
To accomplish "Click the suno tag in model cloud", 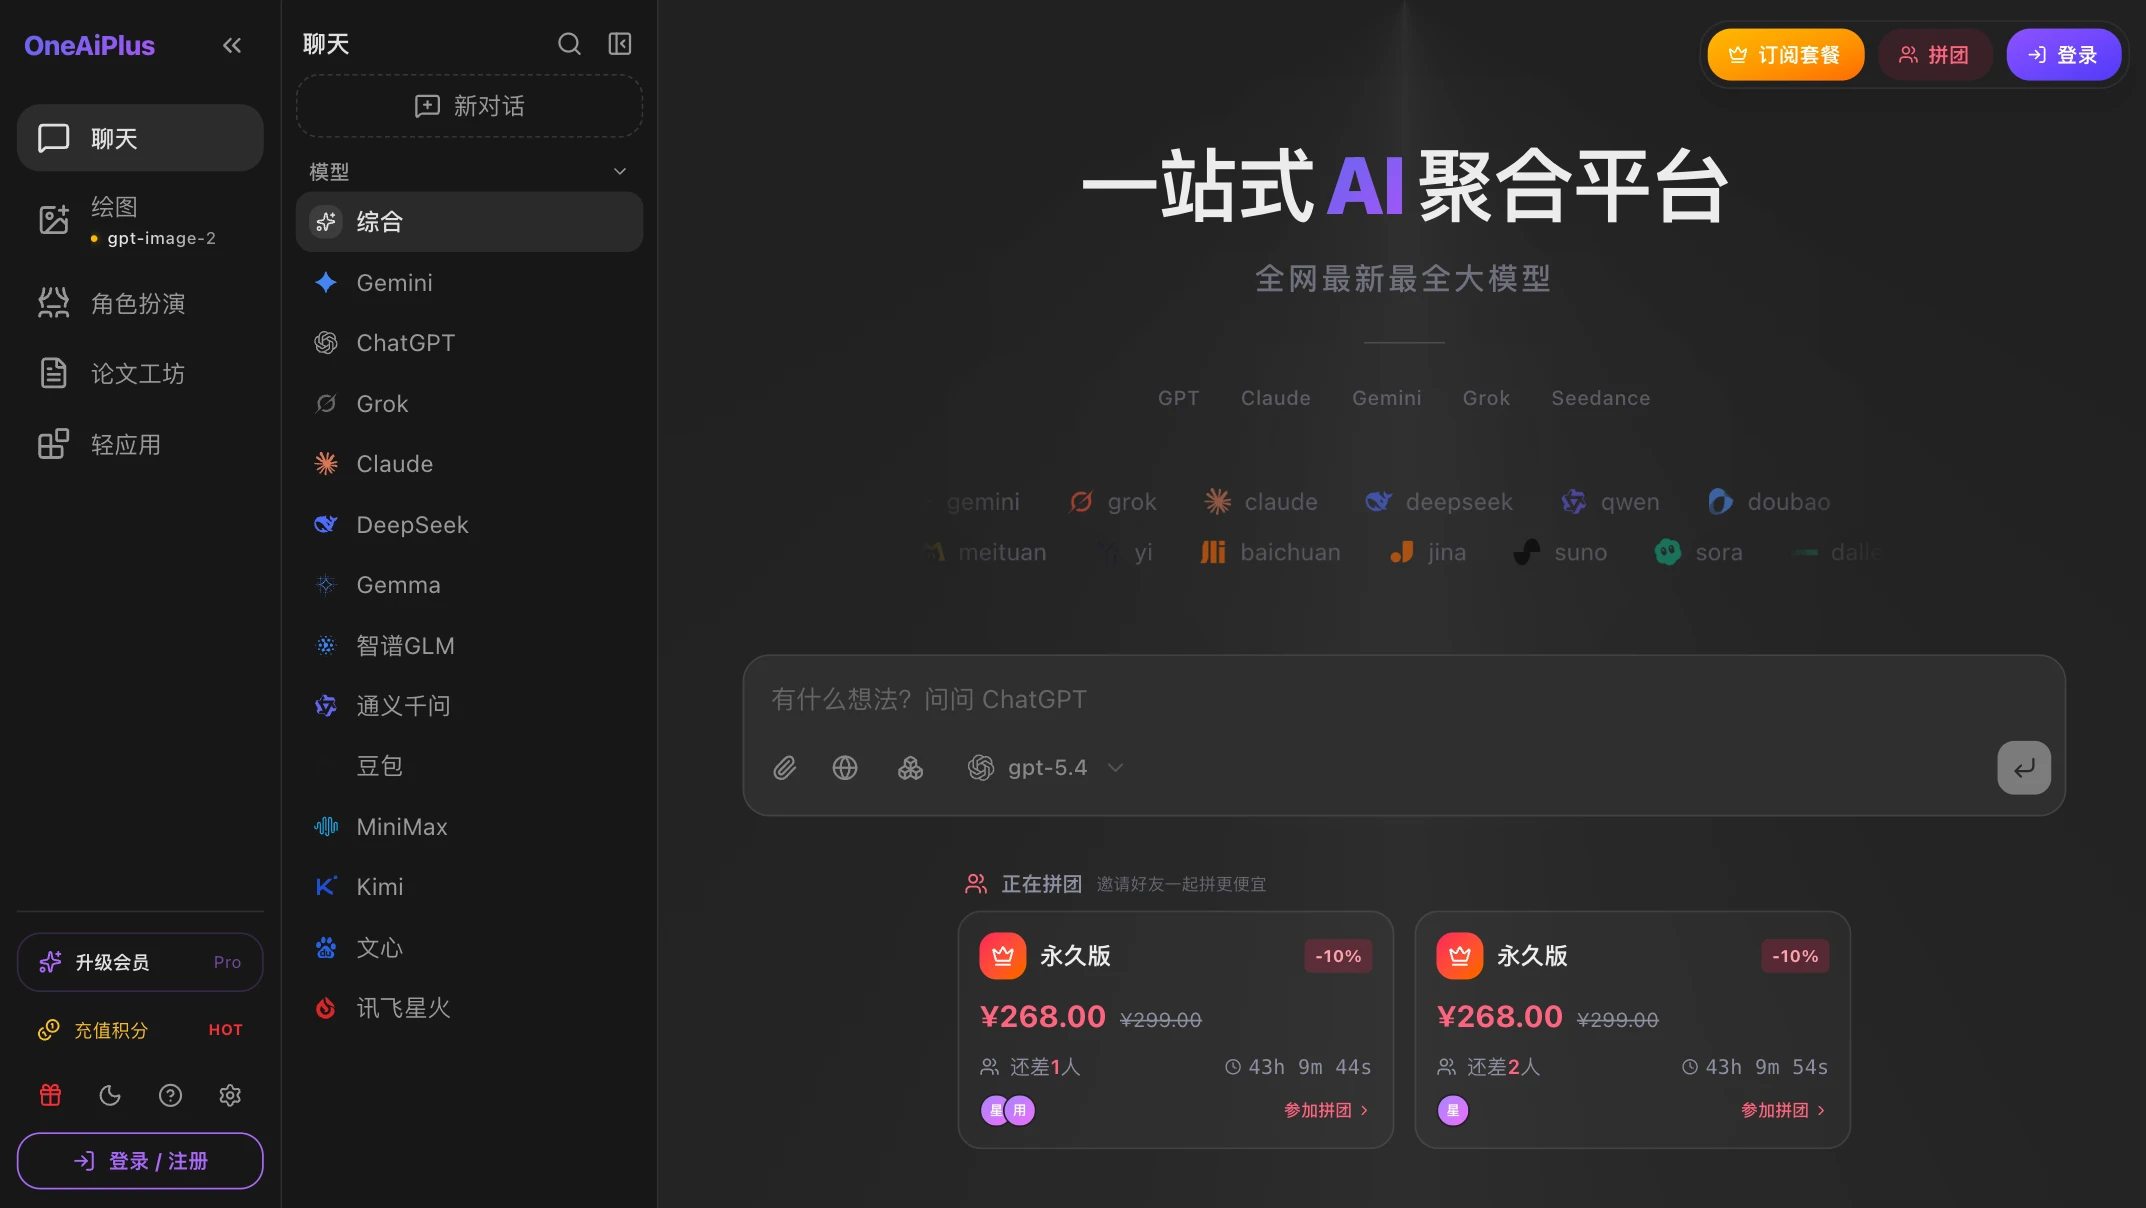I will click(x=1560, y=552).
